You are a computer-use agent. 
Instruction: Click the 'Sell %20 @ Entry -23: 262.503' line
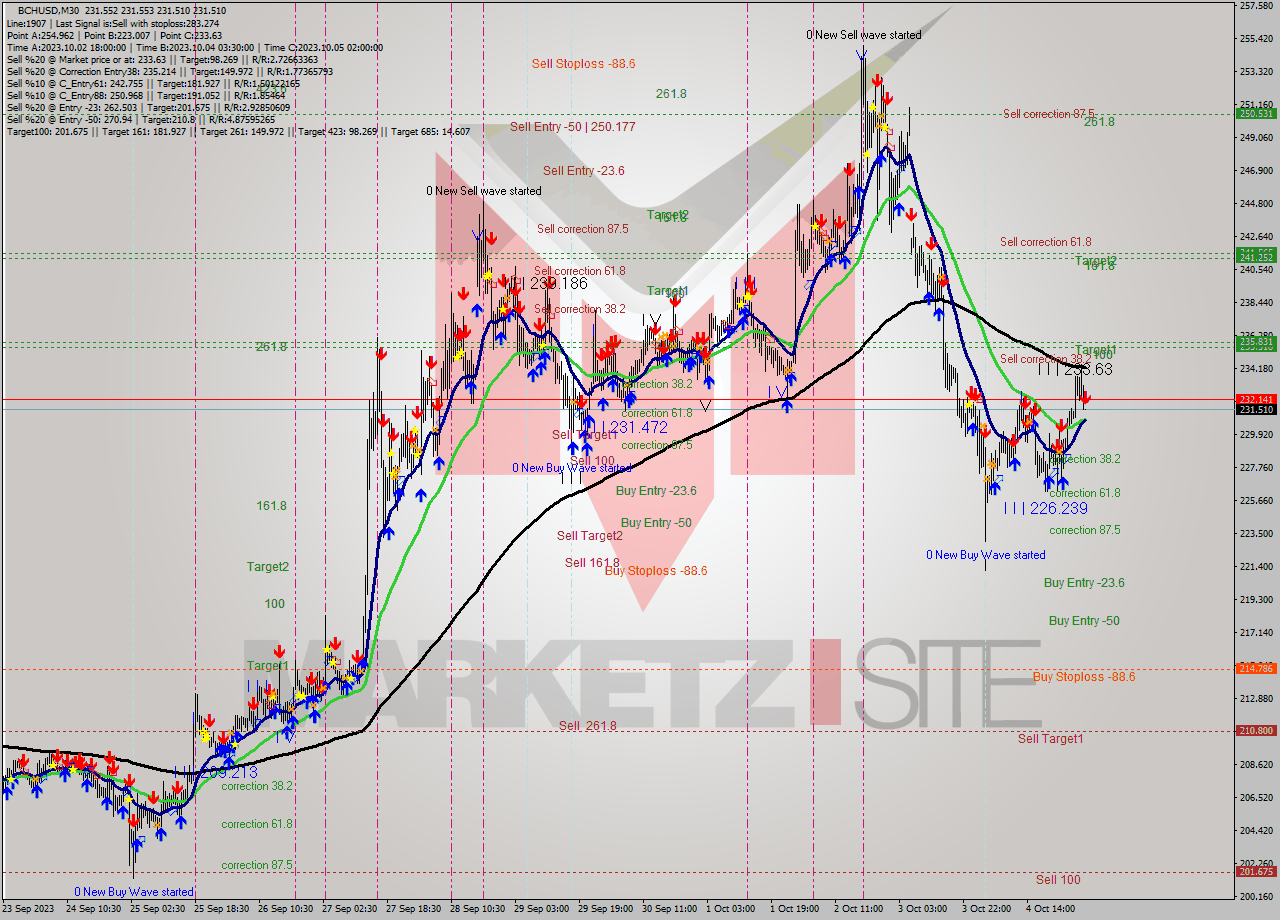(148, 107)
